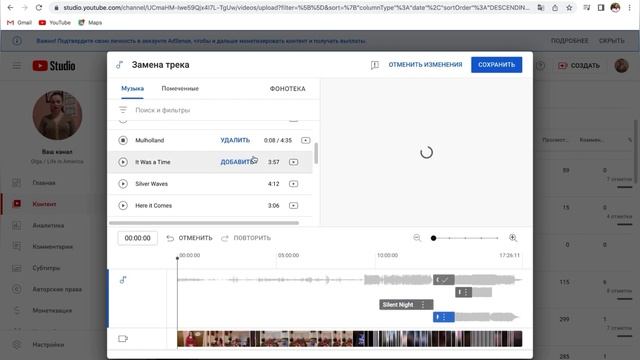This screenshot has height=360, width=640.
Task: Open the YouTube bookmark
Action: click(x=55, y=23)
